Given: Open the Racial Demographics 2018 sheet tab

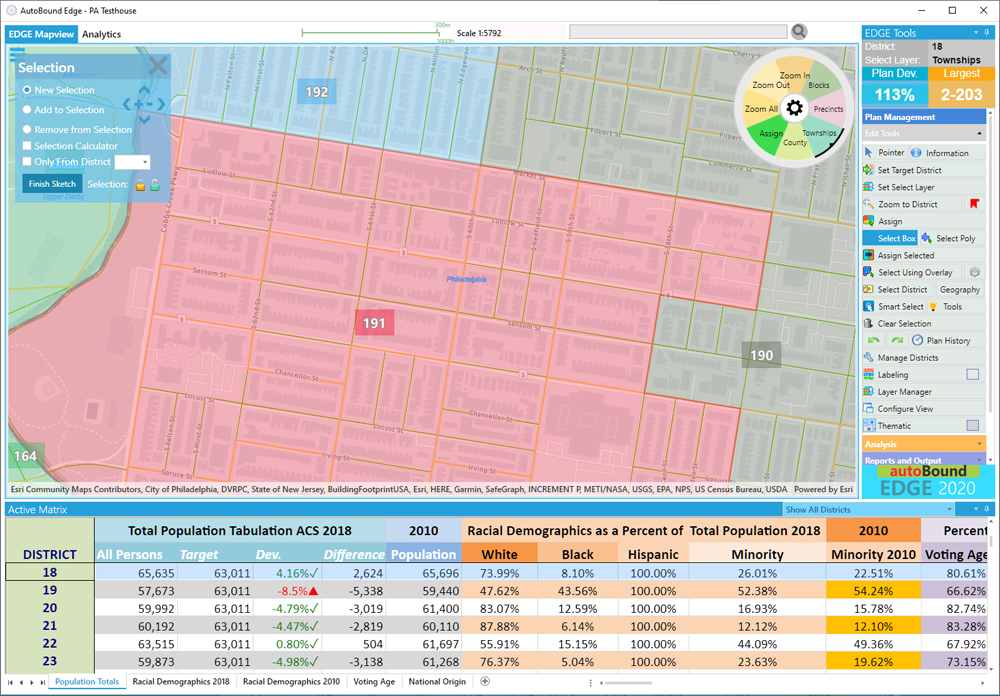Looking at the screenshot, I should coord(181,681).
